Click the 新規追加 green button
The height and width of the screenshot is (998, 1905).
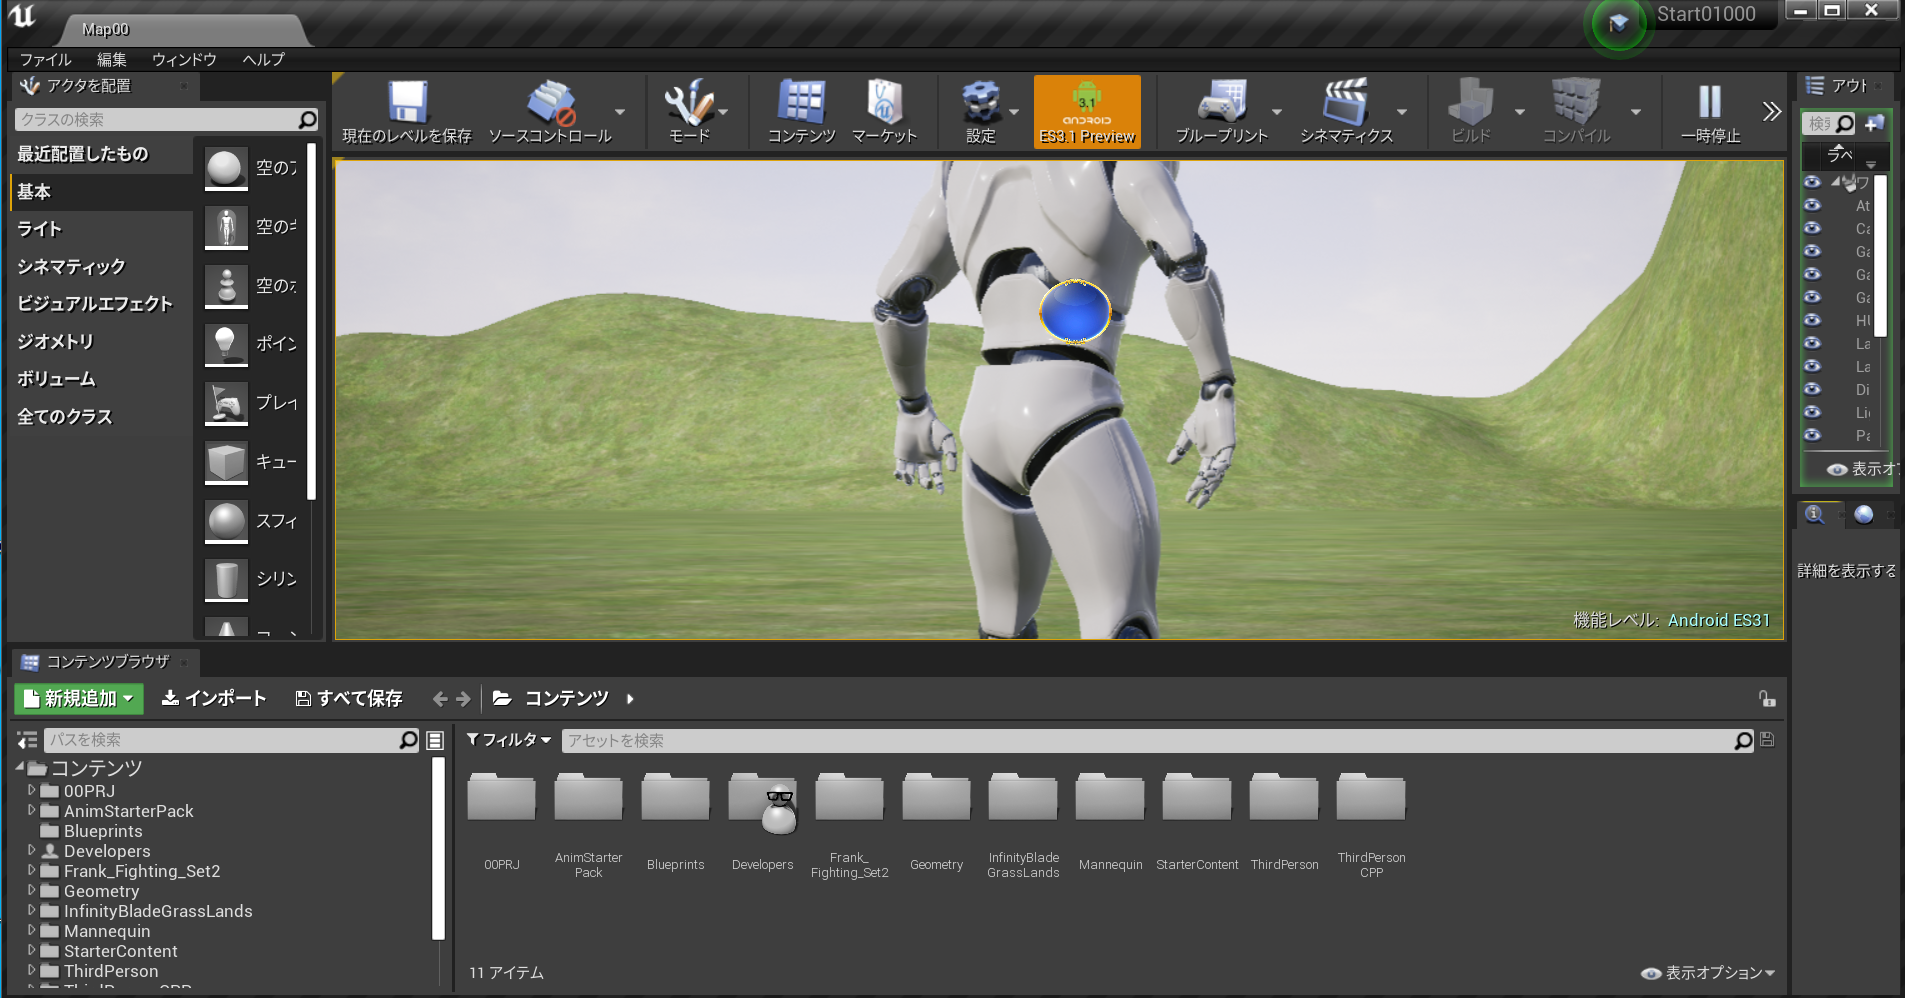(x=79, y=699)
